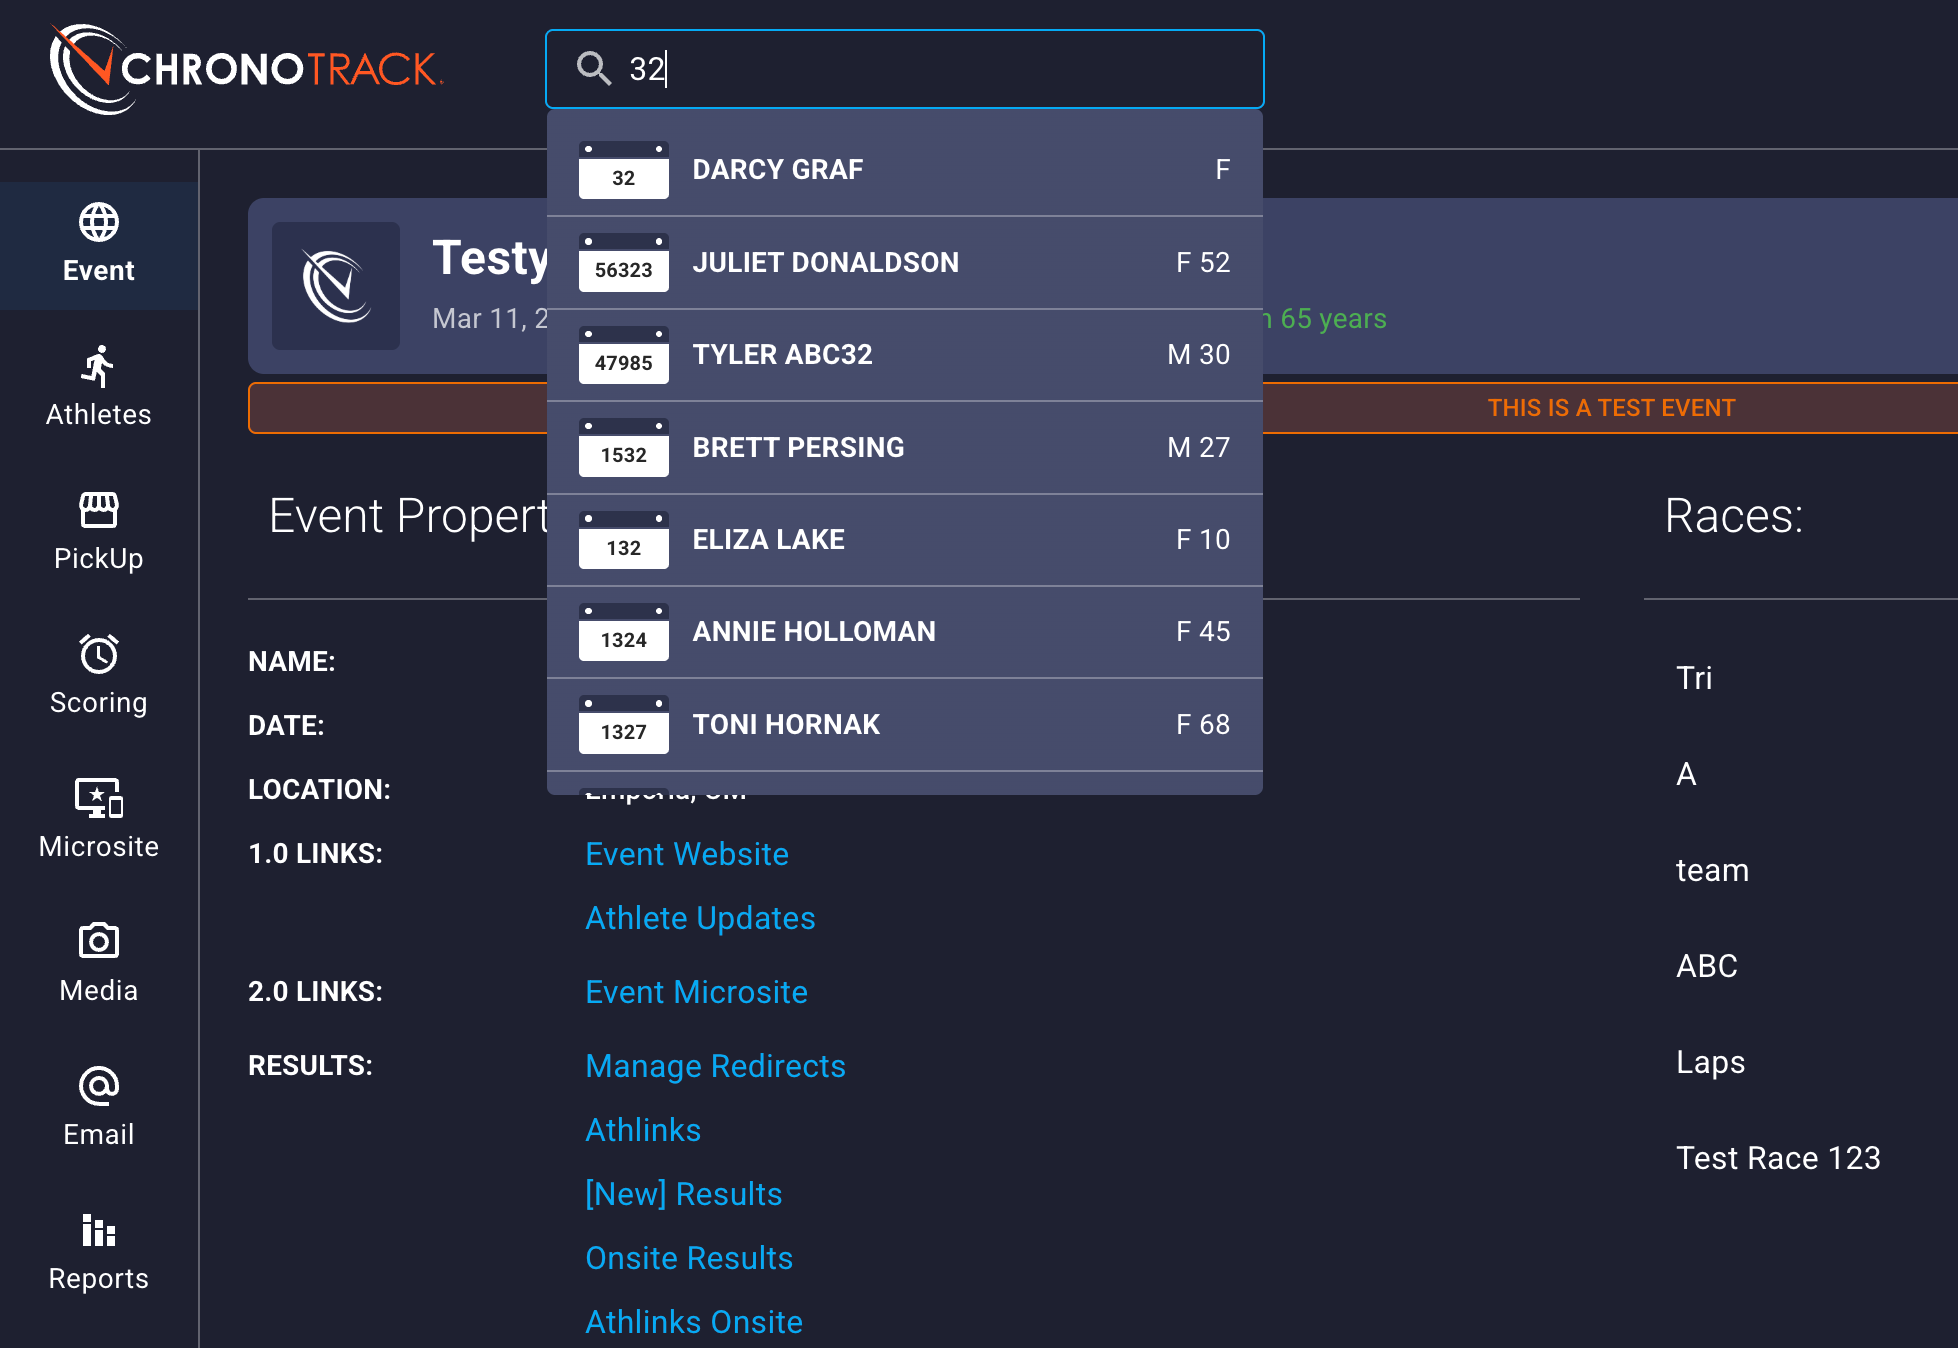
Task: Open the Microsite monitor icon
Action: (x=98, y=799)
